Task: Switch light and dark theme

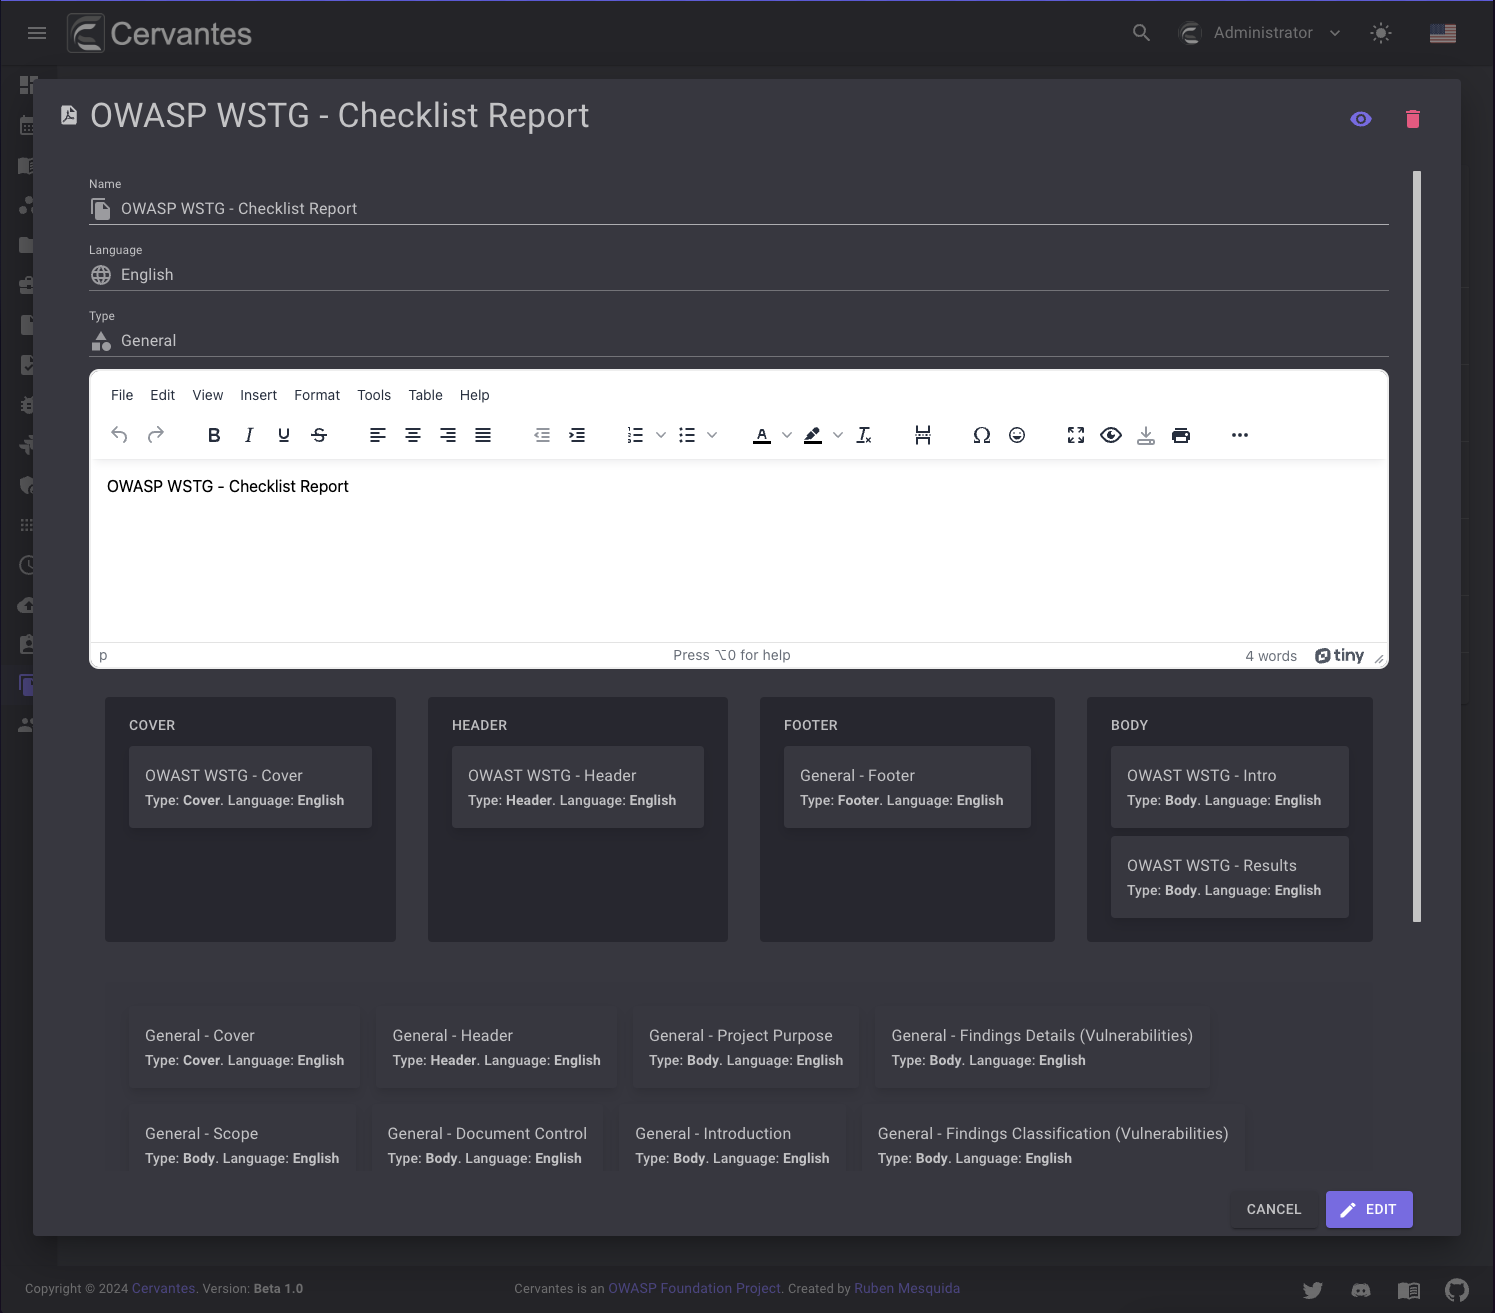Action: pos(1381,33)
